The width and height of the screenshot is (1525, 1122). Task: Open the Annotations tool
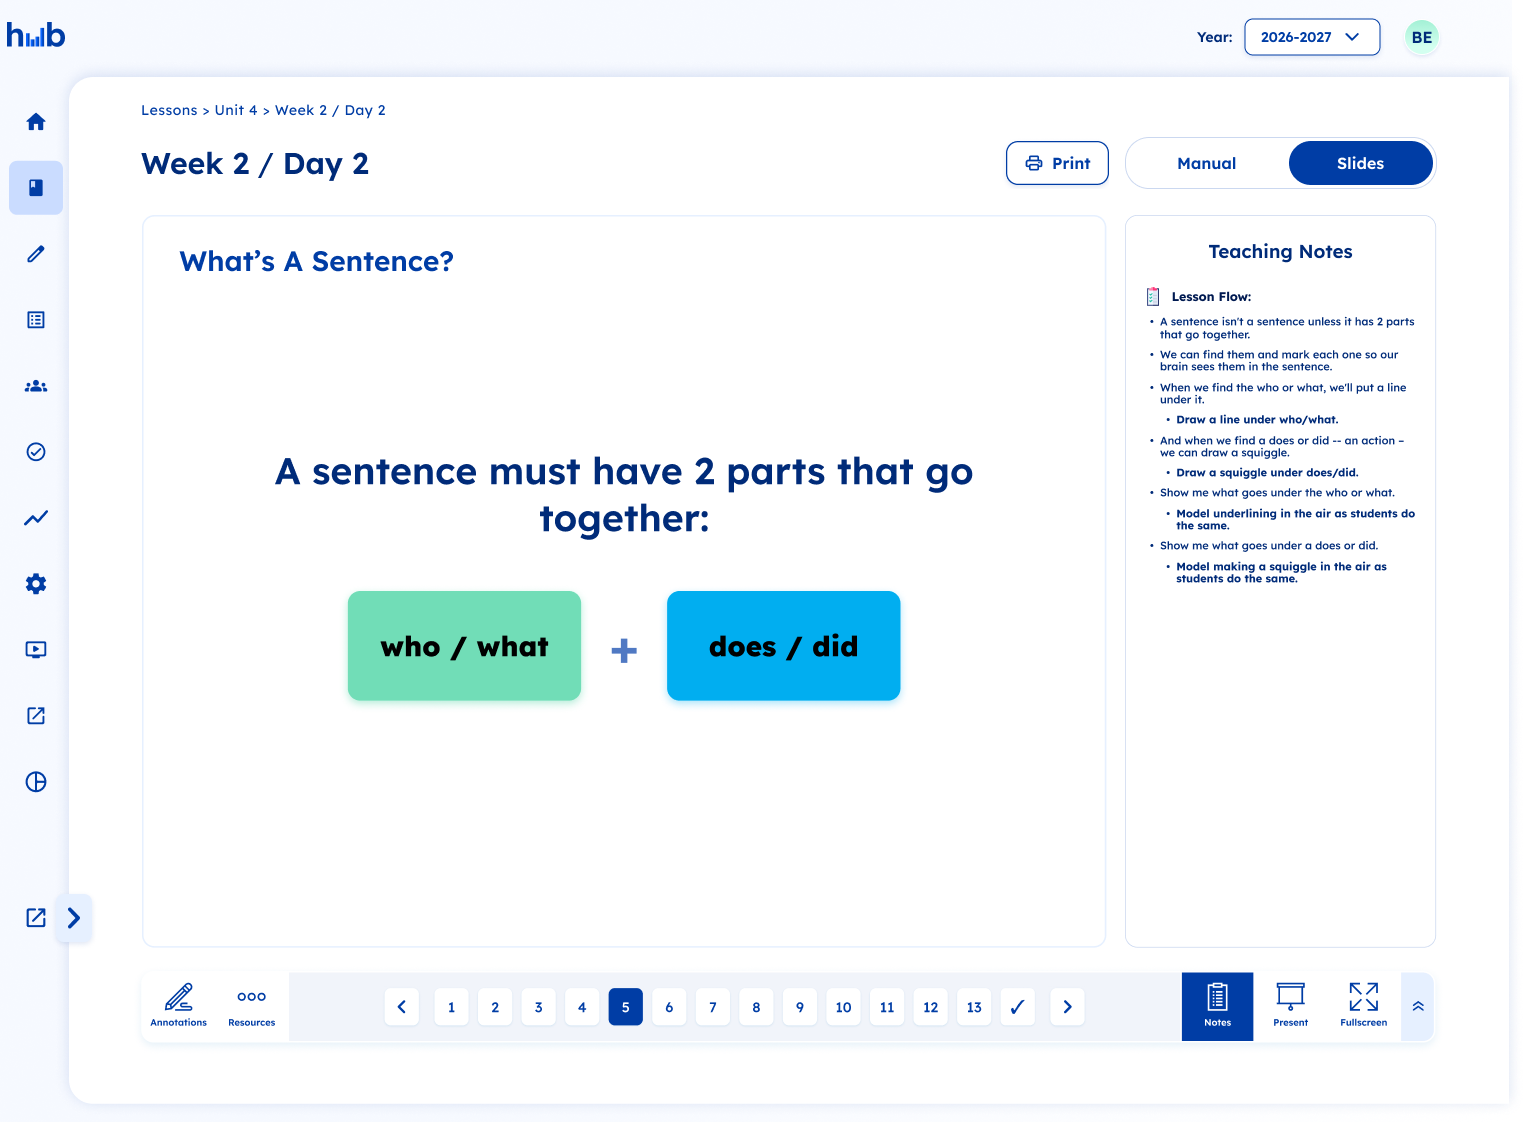click(179, 1005)
